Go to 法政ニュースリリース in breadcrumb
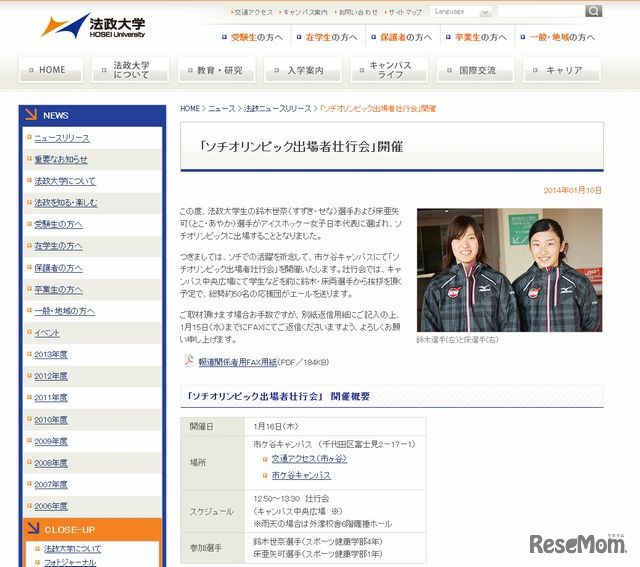640x567 pixels. click(x=278, y=109)
